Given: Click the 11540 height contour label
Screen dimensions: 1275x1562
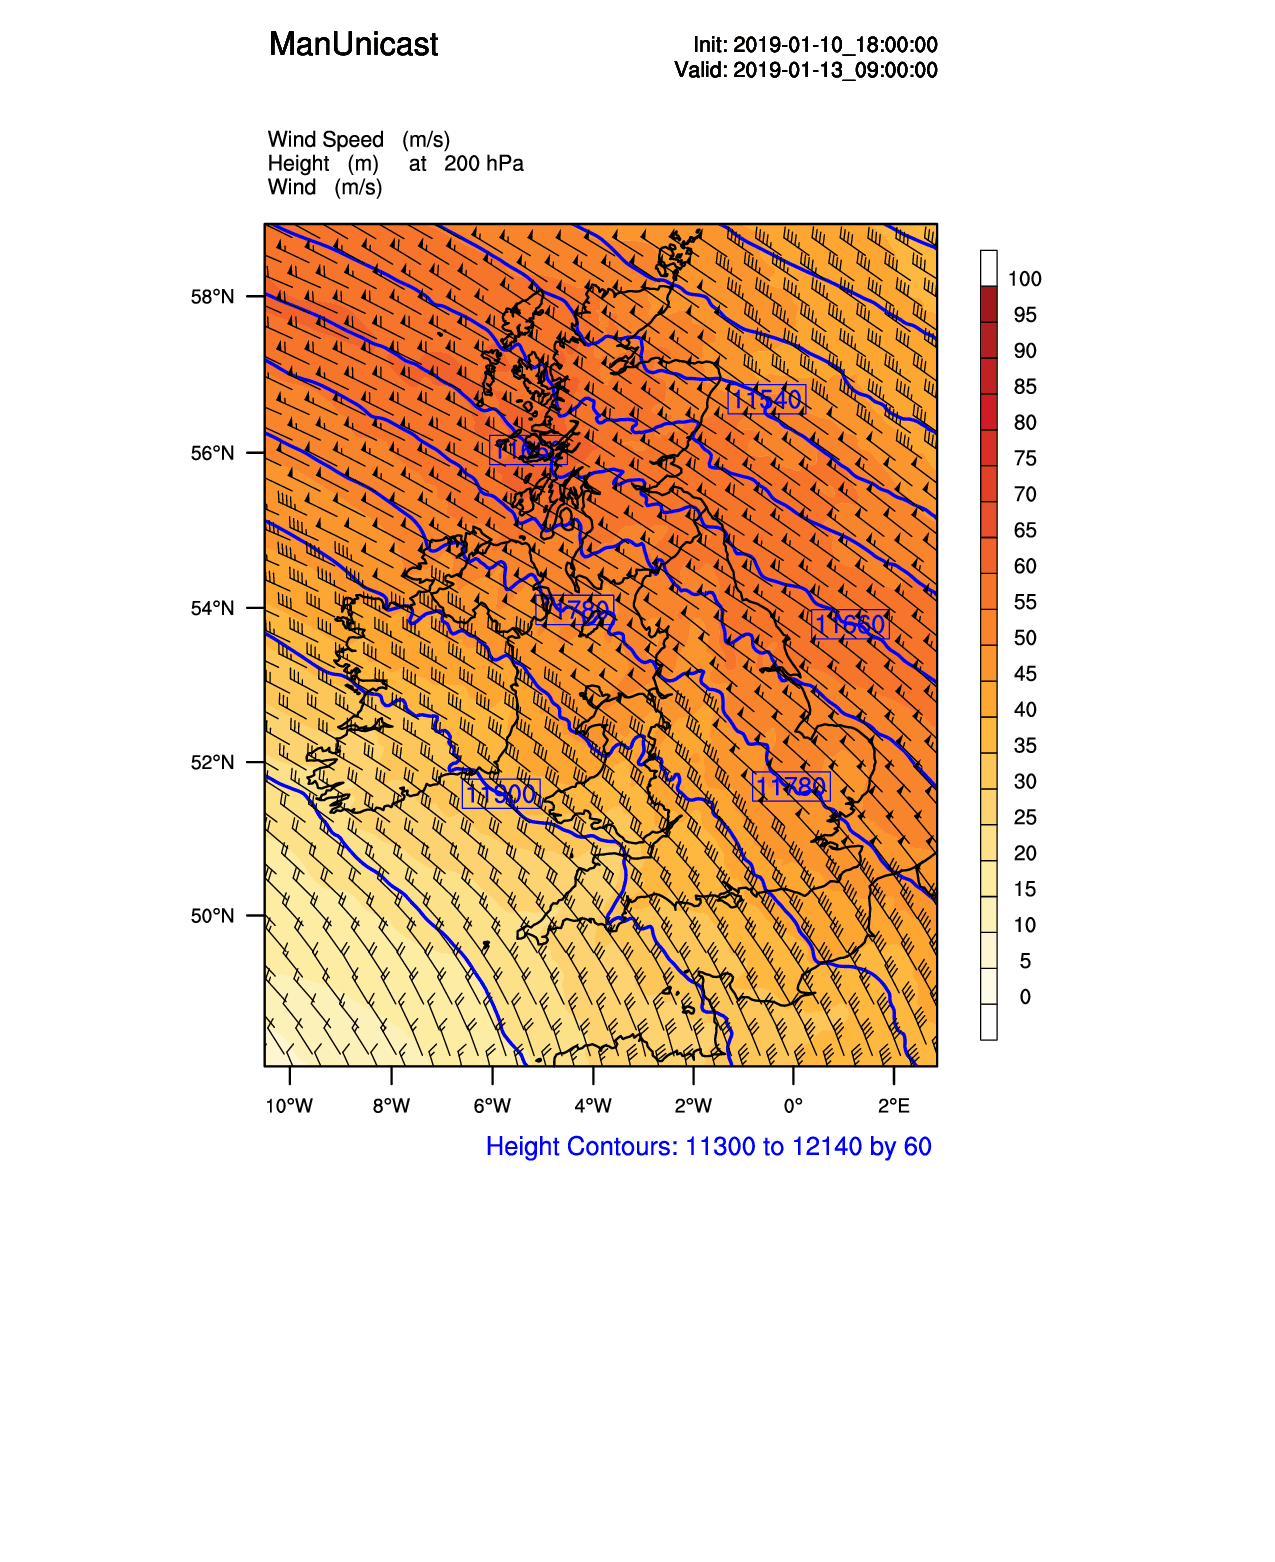Looking at the screenshot, I should [766, 399].
